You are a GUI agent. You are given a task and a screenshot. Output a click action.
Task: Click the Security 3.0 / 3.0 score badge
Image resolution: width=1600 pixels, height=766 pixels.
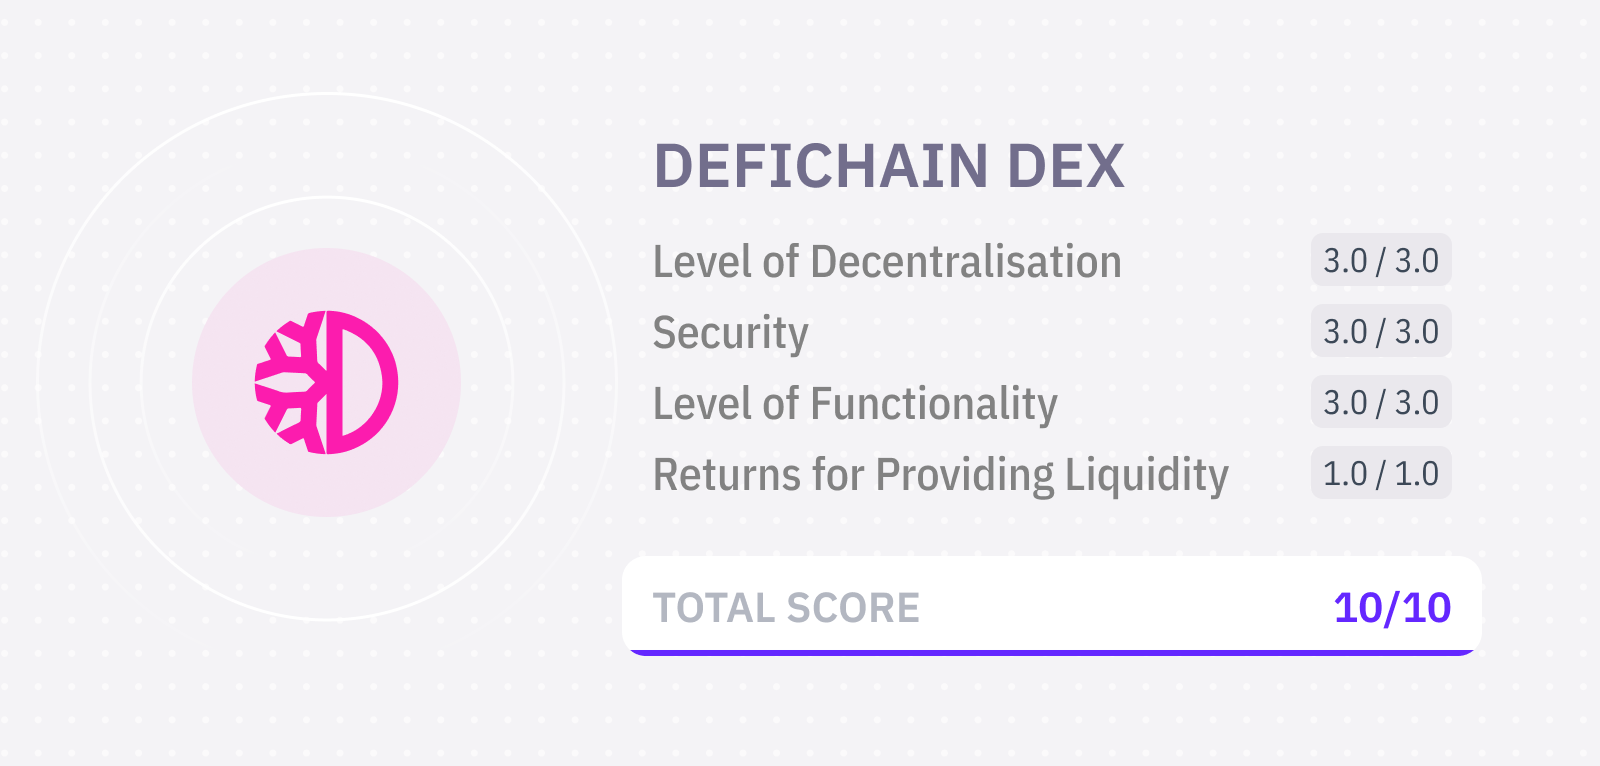point(1381,331)
